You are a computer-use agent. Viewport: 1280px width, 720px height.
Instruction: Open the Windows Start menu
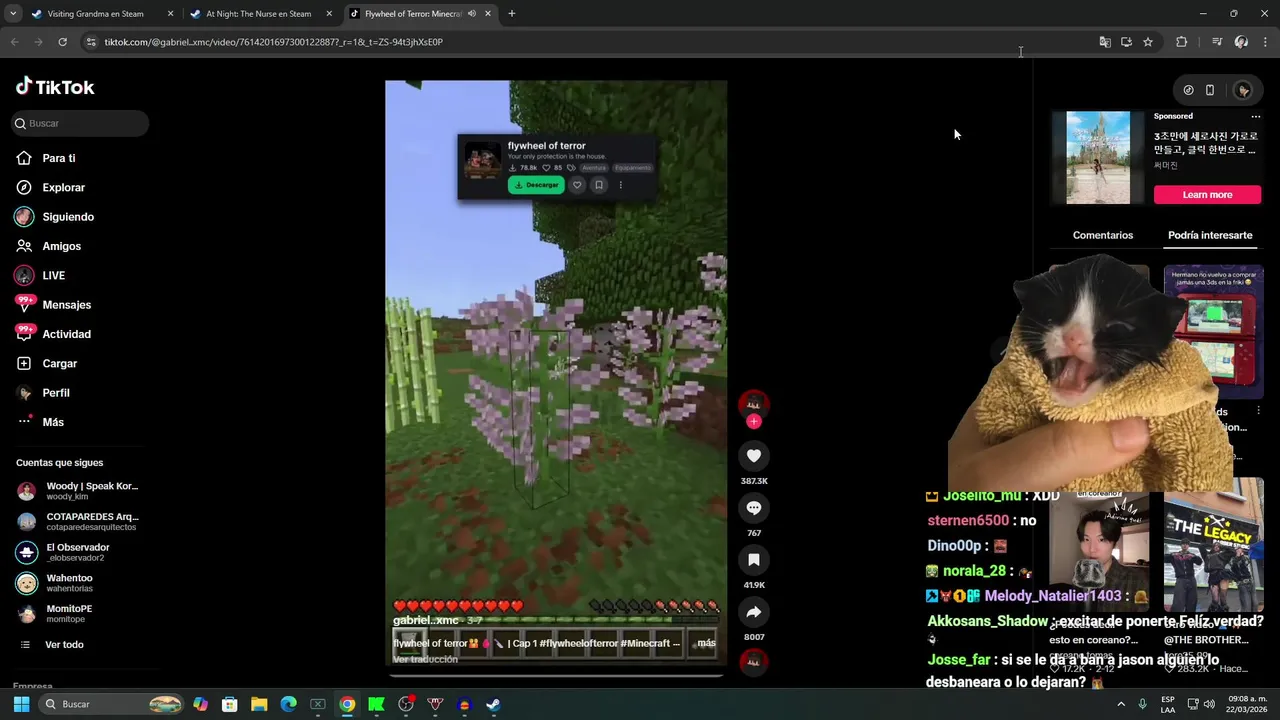coord(21,704)
